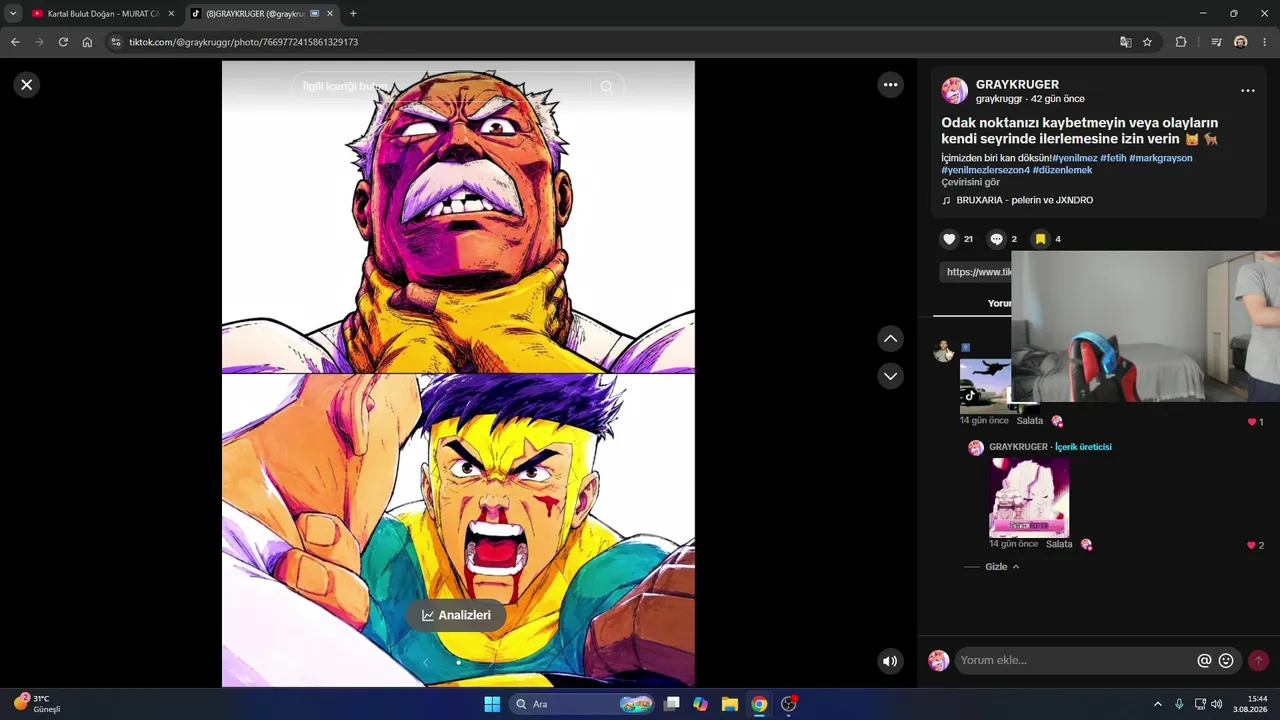The image size is (1280, 720).
Task: Open the #yenilmez hashtag
Action: click(1074, 158)
